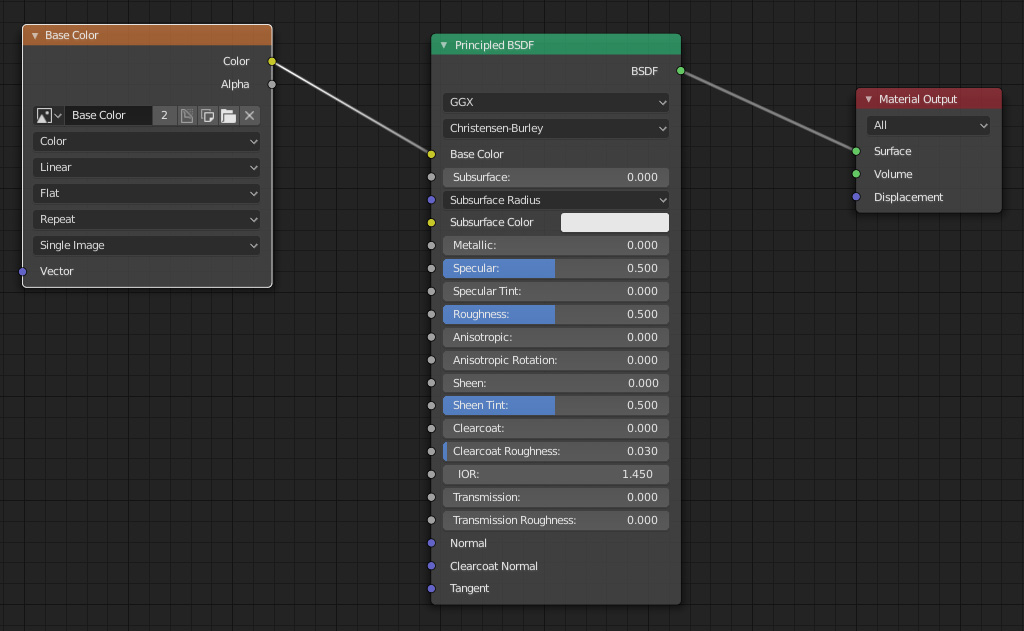The height and width of the screenshot is (631, 1024).
Task: Unlink the Base Color image with X
Action: pos(249,116)
